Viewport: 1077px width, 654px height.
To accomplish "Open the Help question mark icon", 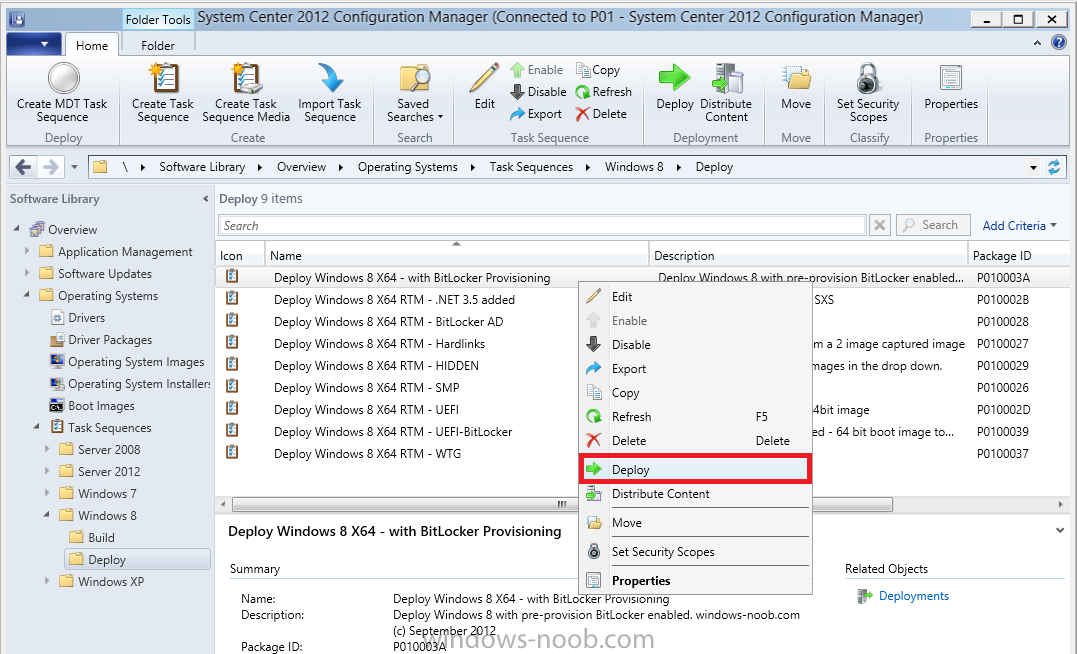I will 1059,43.
